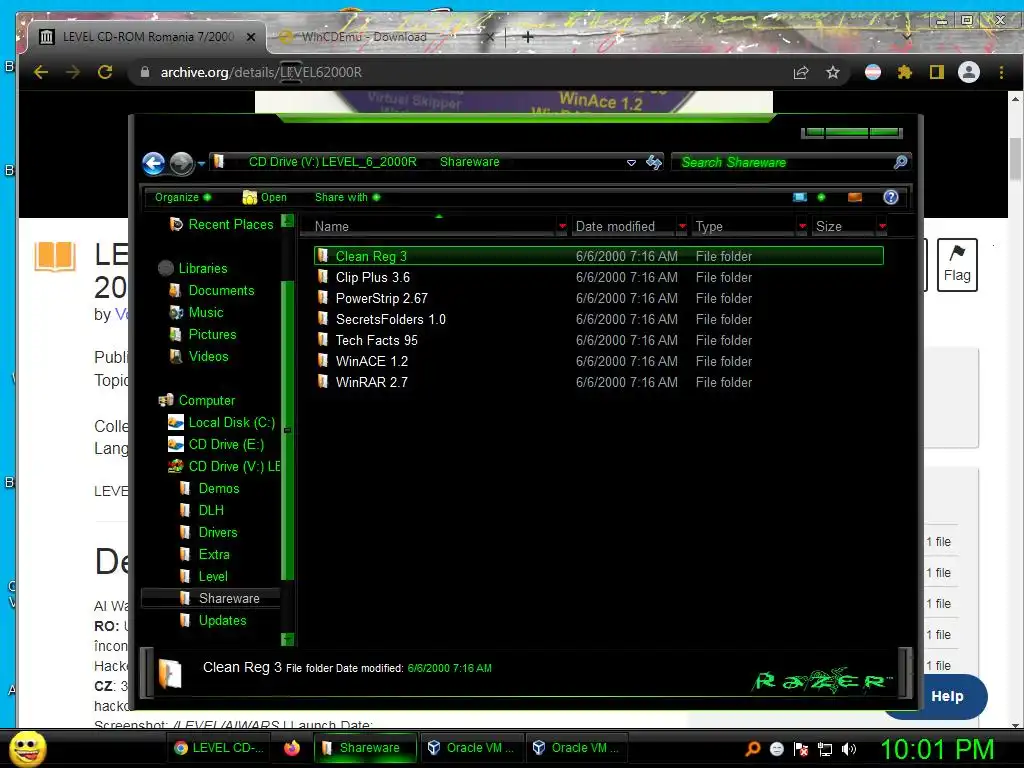The image size is (1024, 768).
Task: Open the Size column filter dropdown
Action: coord(882,227)
